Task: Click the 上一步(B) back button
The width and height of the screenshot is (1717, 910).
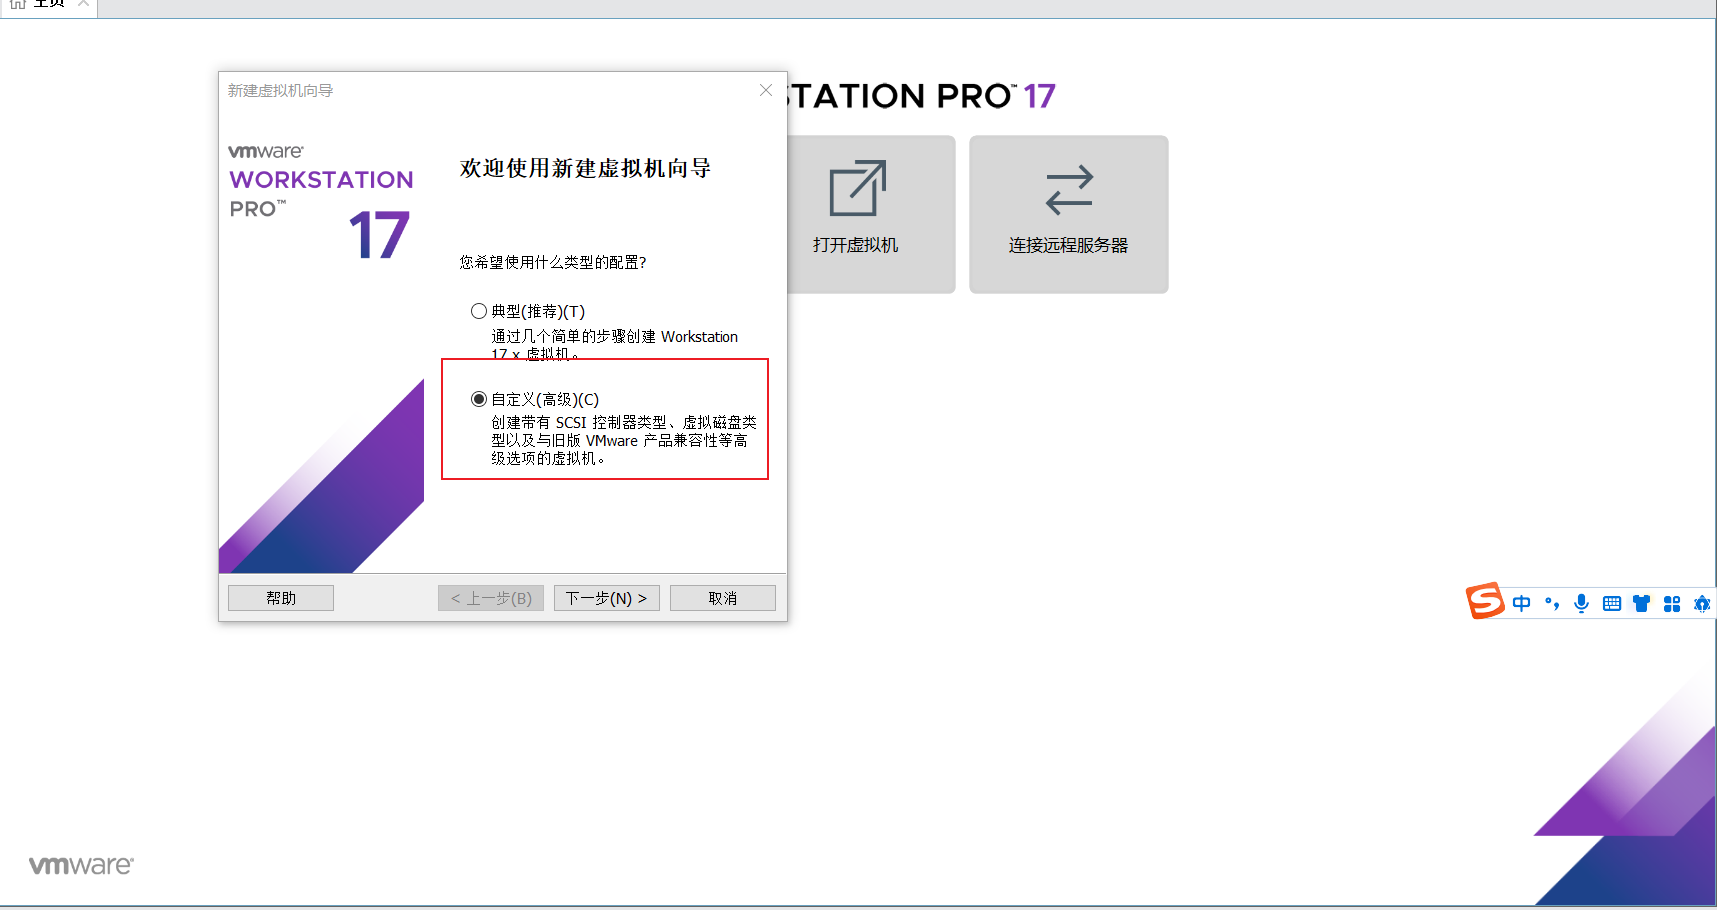Action: coord(491,598)
